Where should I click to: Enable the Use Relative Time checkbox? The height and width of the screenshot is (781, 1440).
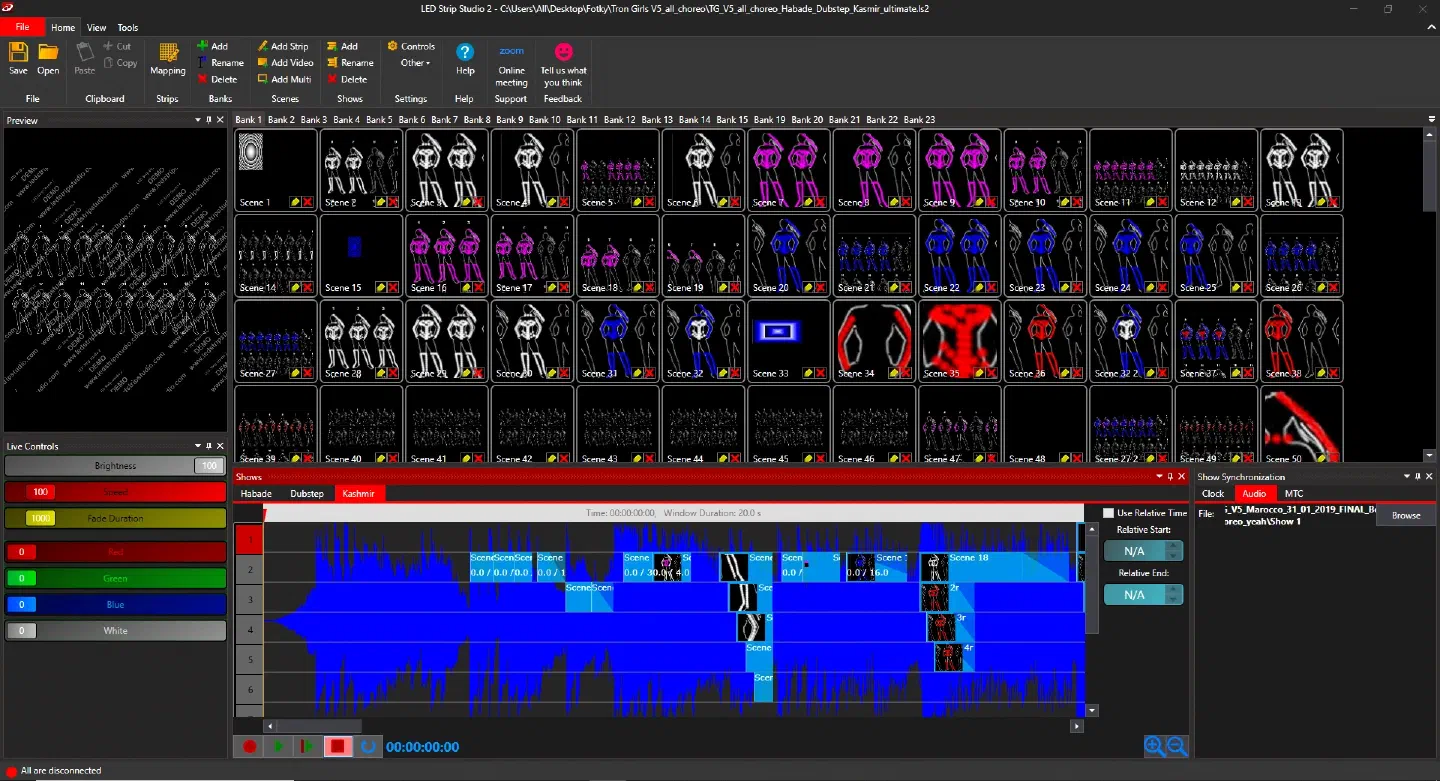coord(1108,513)
